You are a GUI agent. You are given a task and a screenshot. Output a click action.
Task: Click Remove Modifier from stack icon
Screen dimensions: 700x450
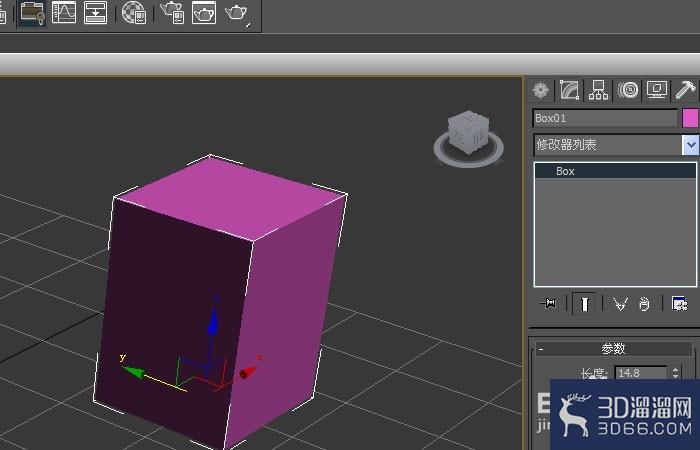point(644,304)
